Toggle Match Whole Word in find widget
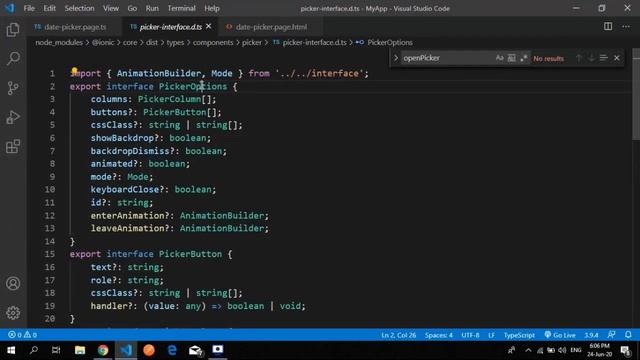The width and height of the screenshot is (640, 360). tap(512, 58)
